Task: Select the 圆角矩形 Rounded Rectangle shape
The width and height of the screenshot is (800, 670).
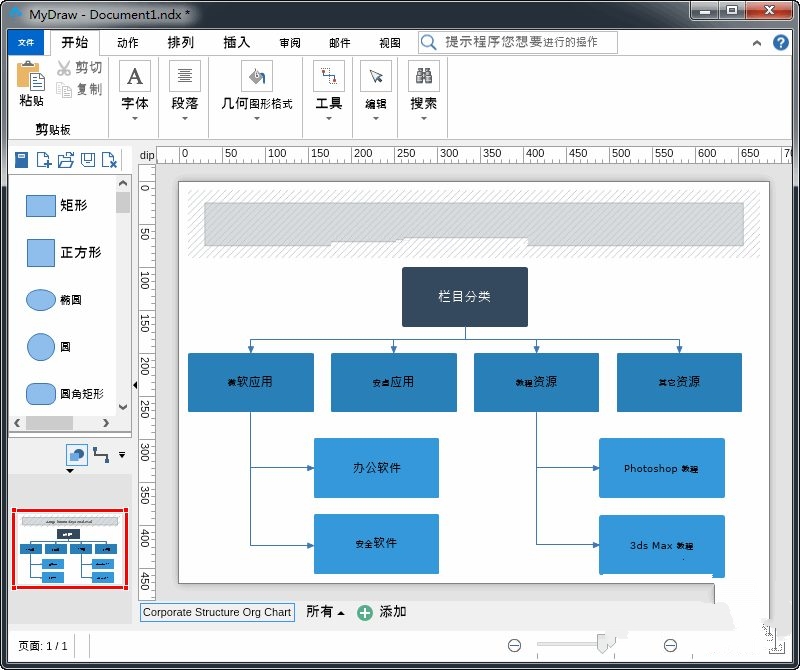Action: click(64, 394)
